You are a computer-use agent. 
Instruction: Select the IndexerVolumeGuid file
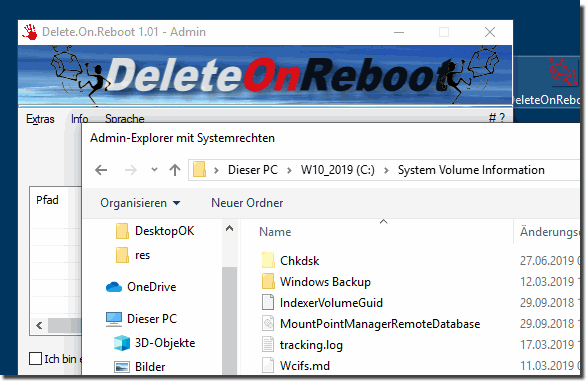pos(331,303)
